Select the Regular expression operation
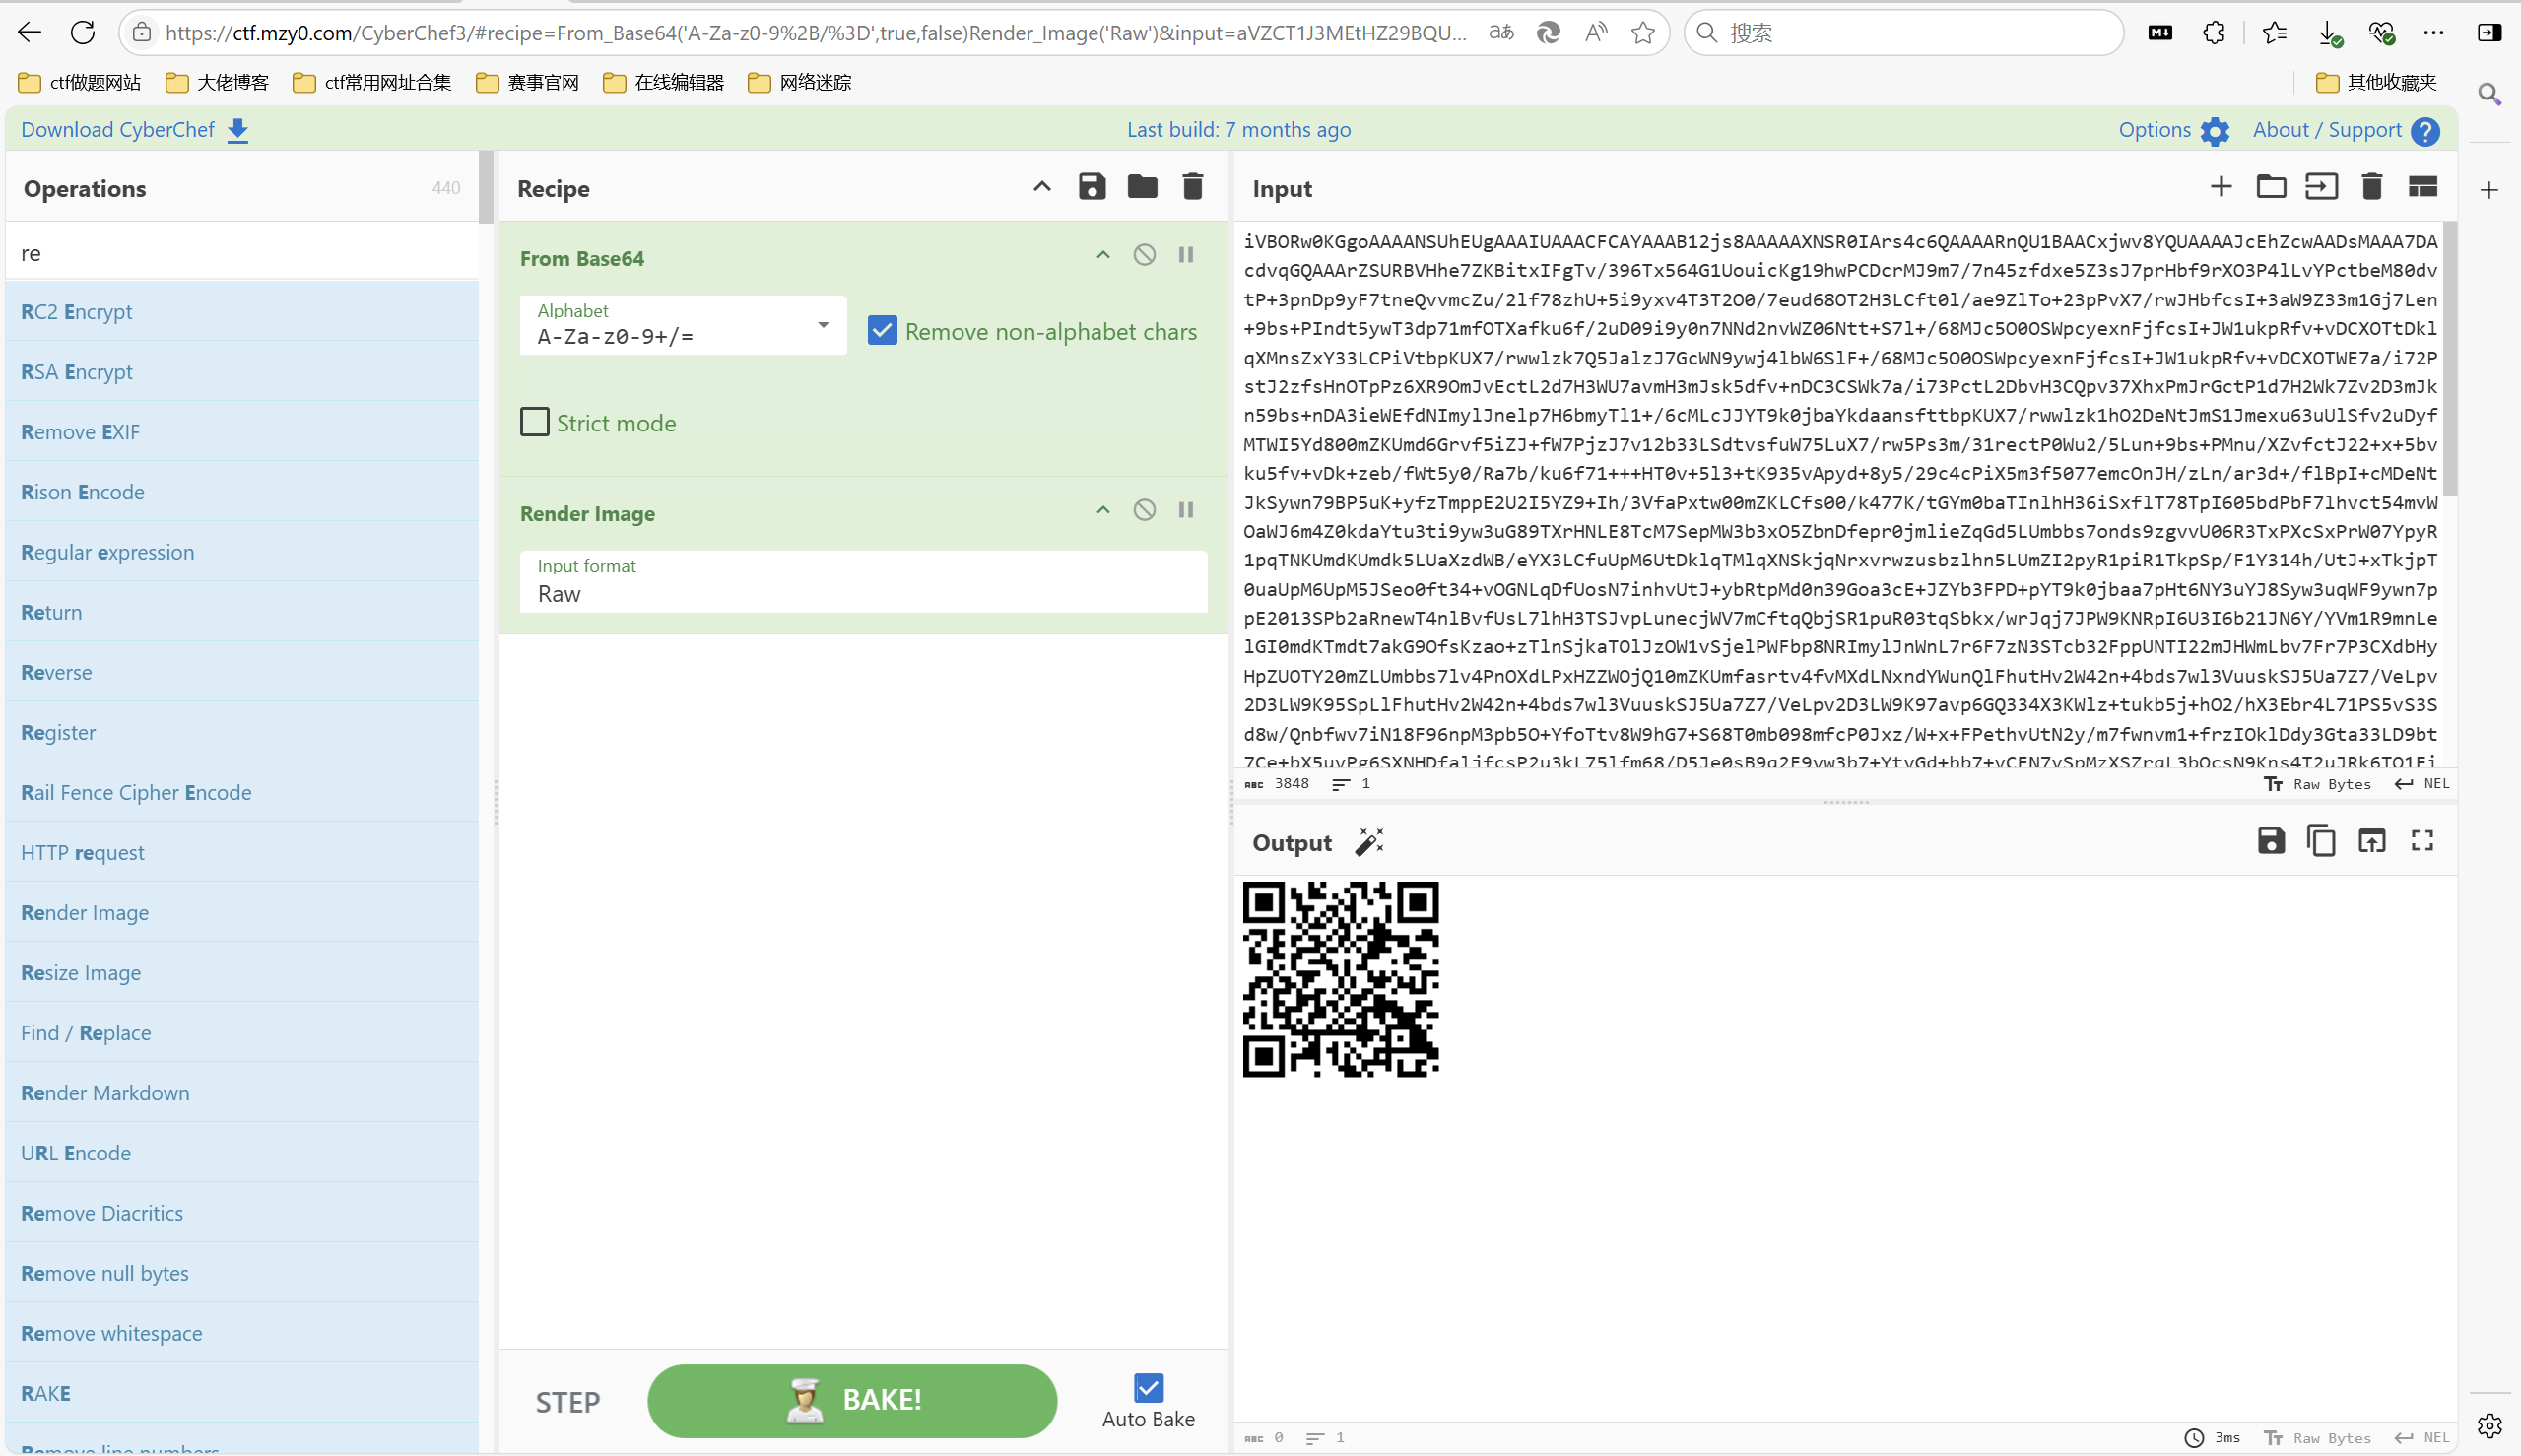 pos(242,552)
